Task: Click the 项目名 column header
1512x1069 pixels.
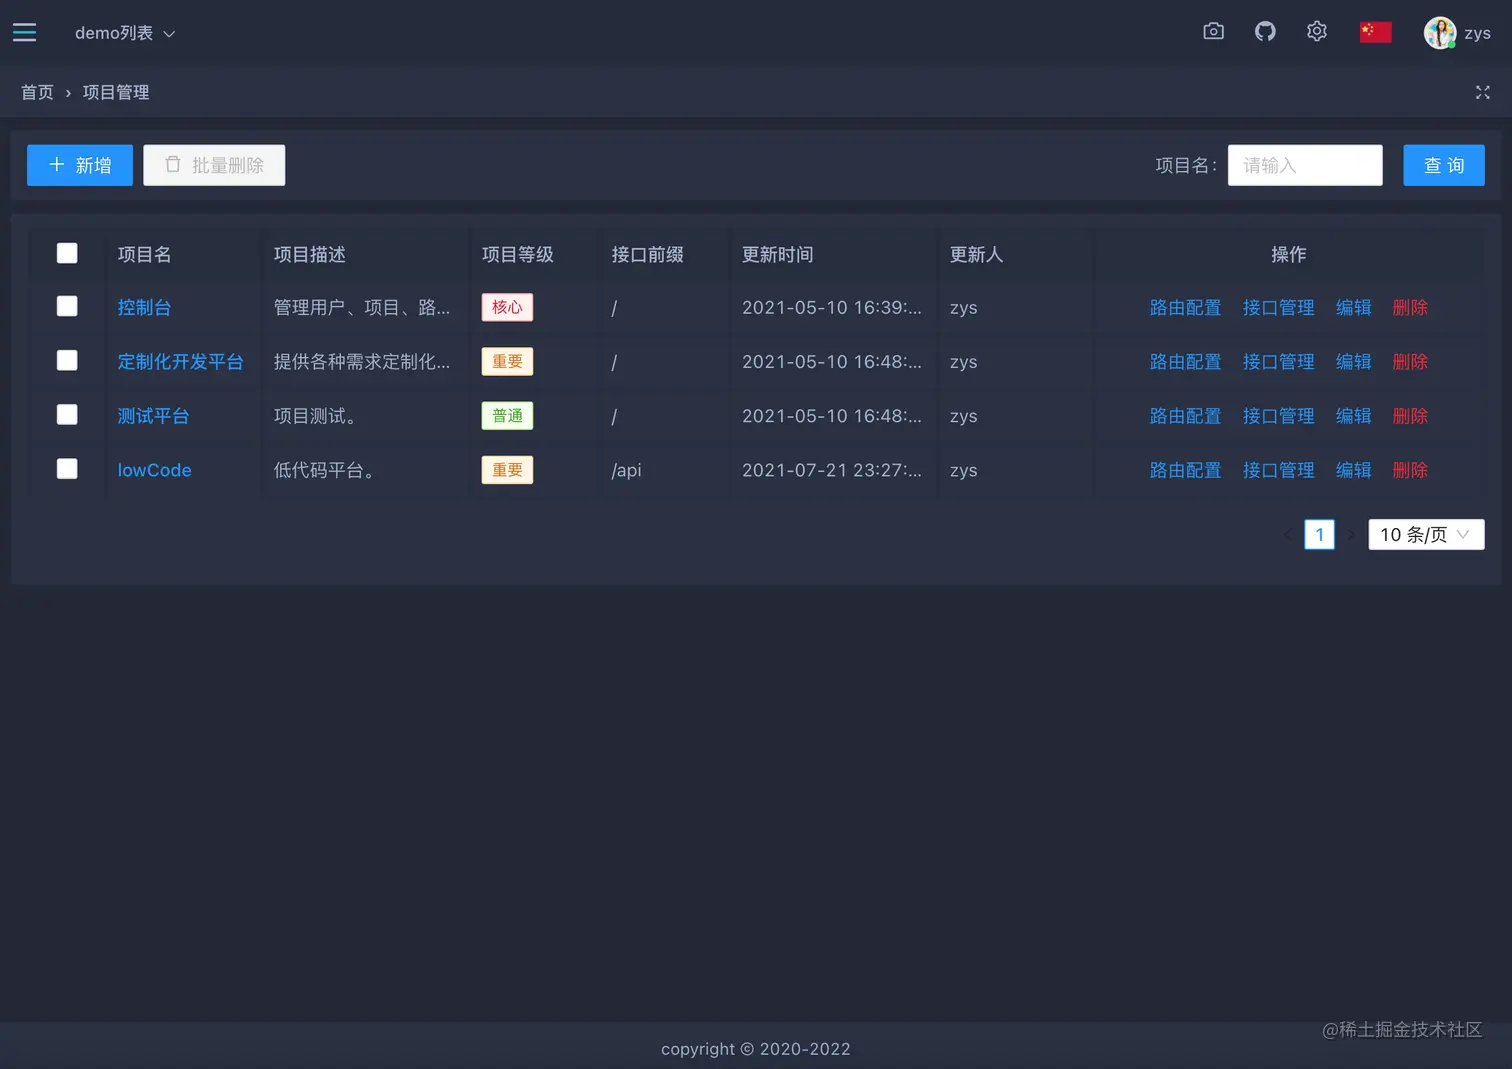Action: coord(145,255)
